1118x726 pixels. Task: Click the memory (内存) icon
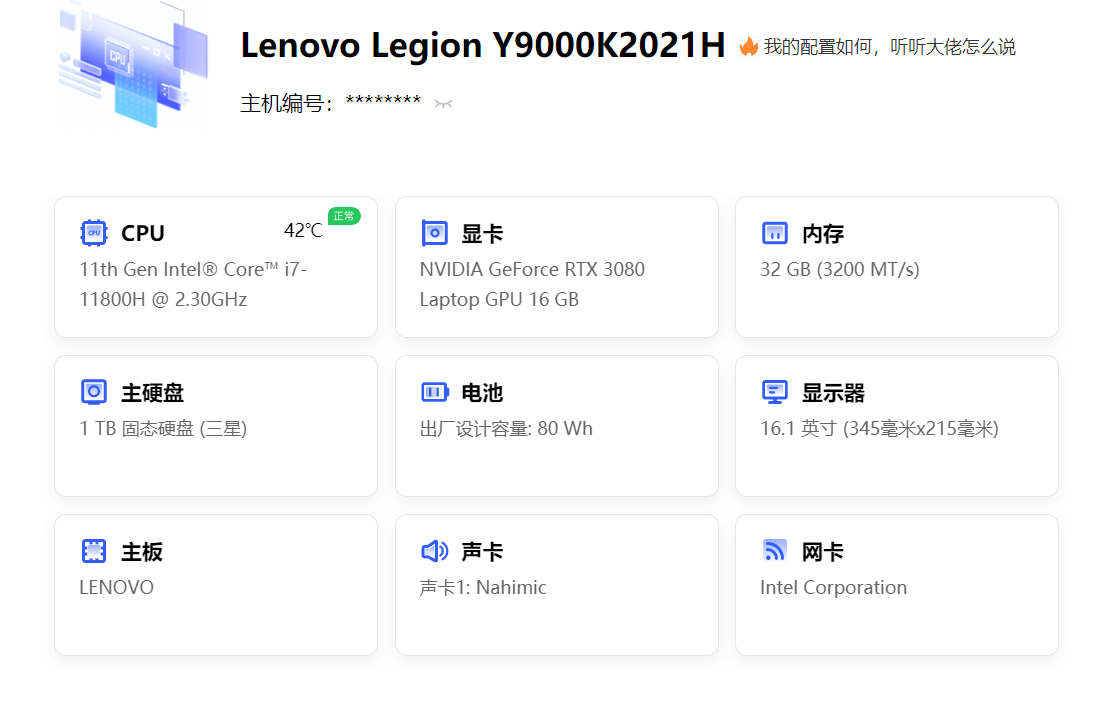775,233
